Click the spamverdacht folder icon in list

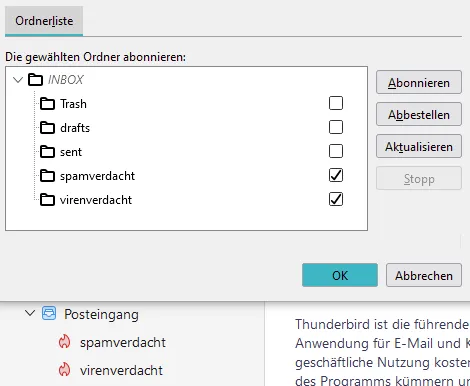coord(47,176)
